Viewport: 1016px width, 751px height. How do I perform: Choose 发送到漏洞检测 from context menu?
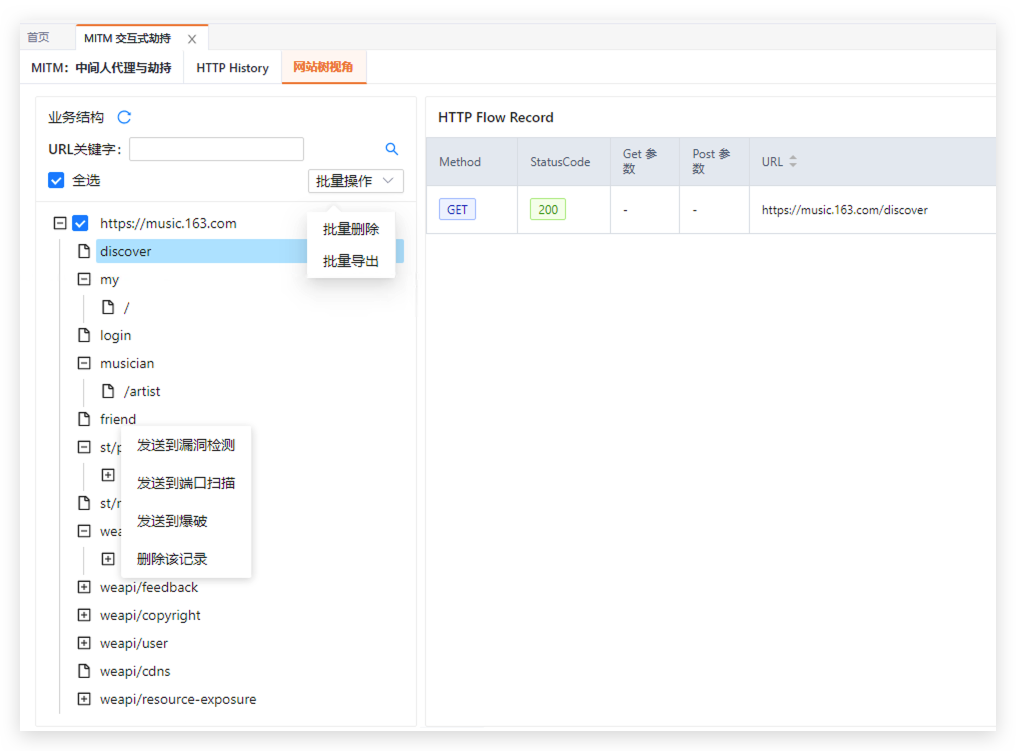point(186,445)
